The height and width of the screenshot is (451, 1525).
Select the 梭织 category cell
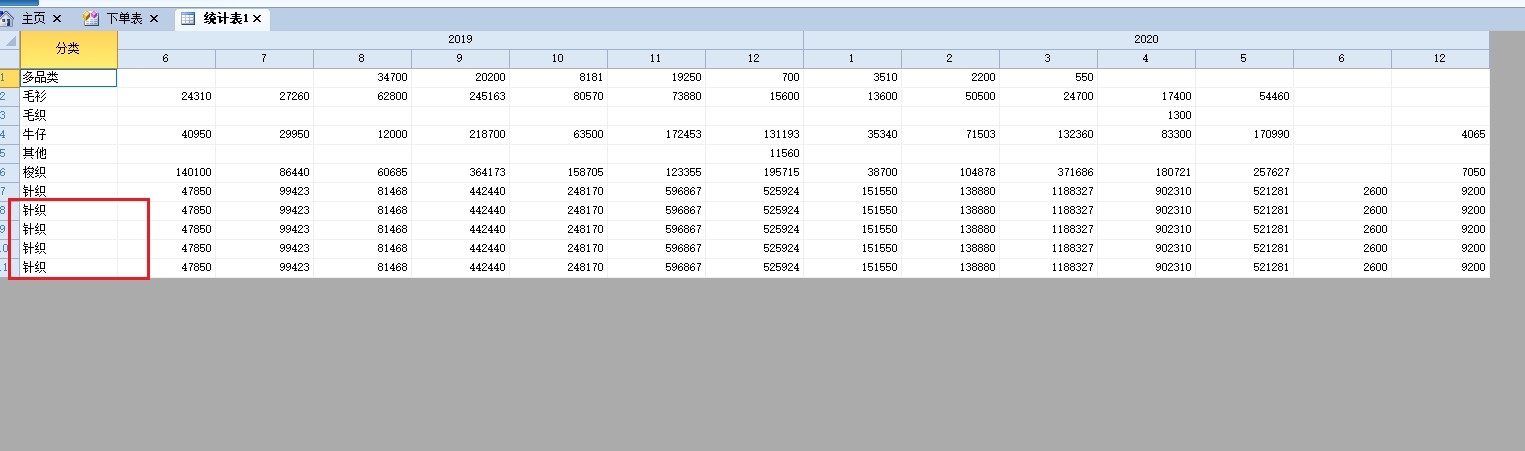tap(68, 172)
